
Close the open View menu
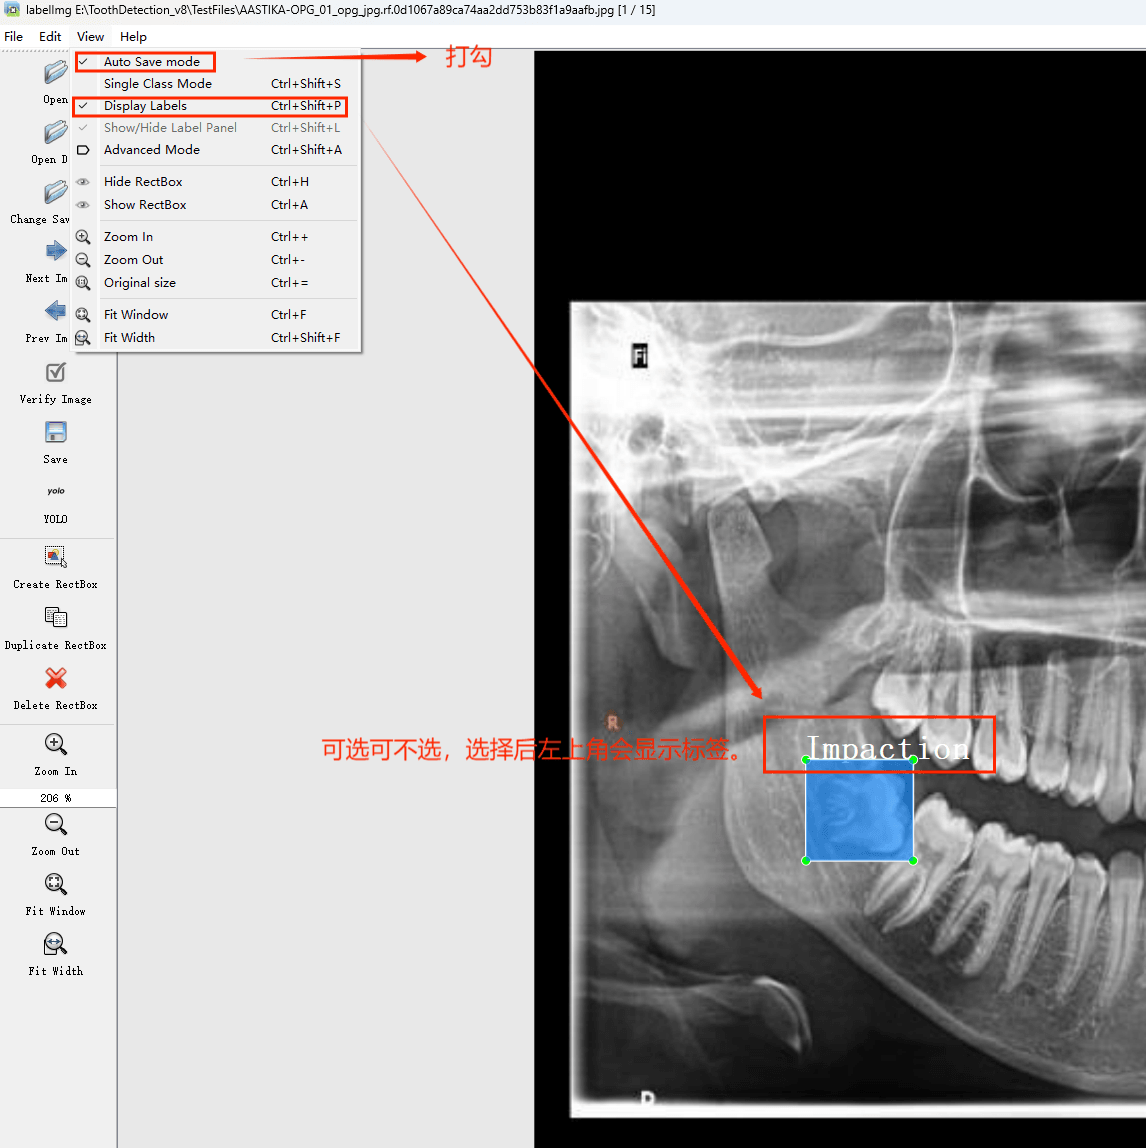pyautogui.click(x=90, y=37)
